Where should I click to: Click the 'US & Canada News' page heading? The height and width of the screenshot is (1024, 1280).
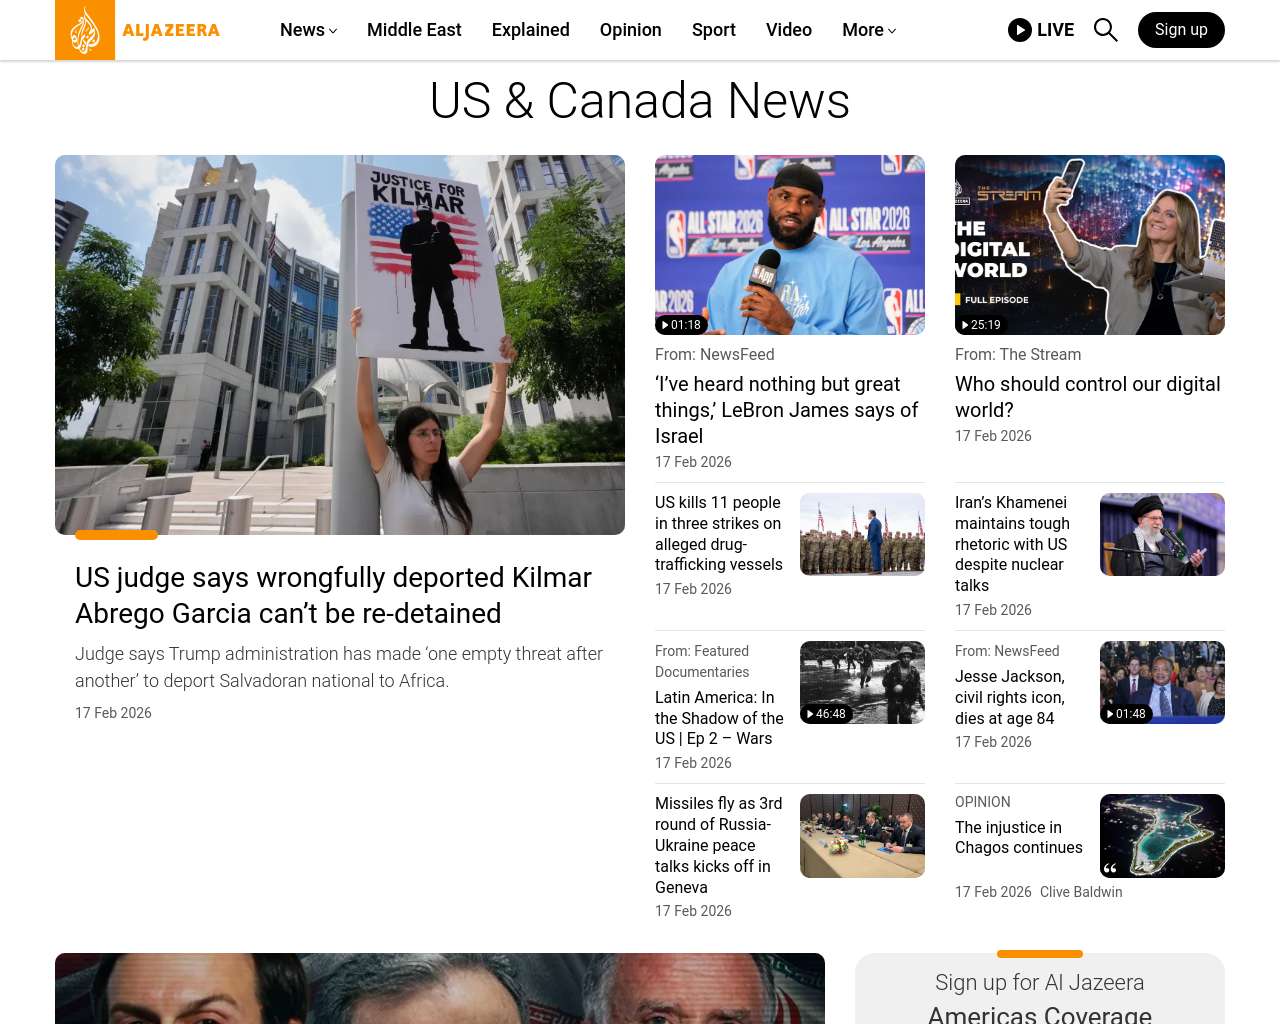[x=640, y=101]
